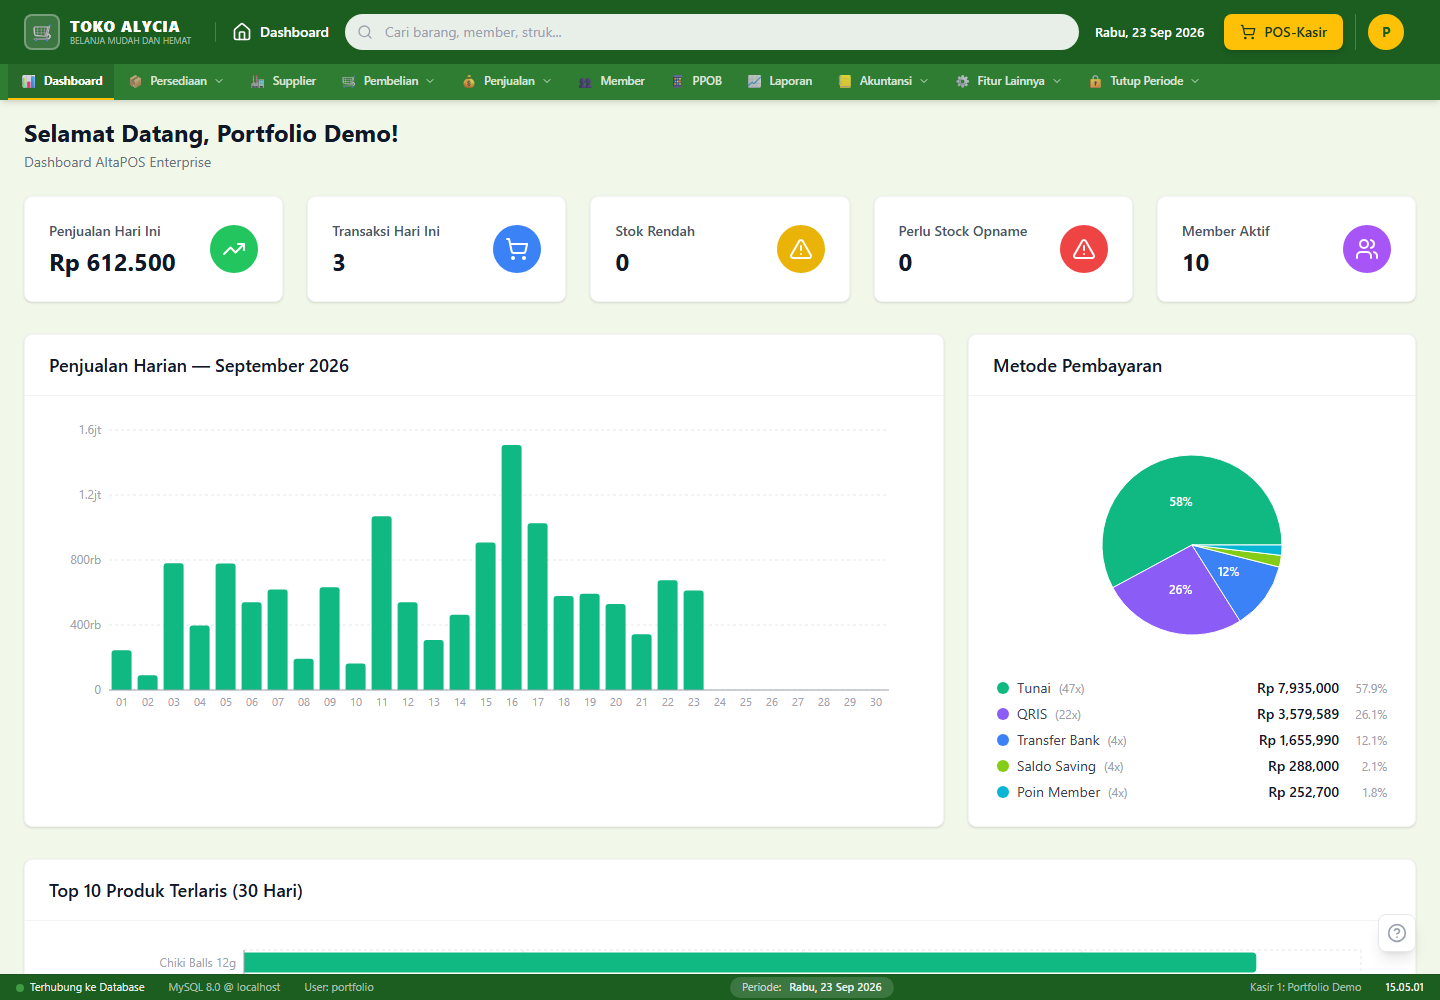Click the Toko Alycia store logo icon
The height and width of the screenshot is (1000, 1440).
(42, 32)
